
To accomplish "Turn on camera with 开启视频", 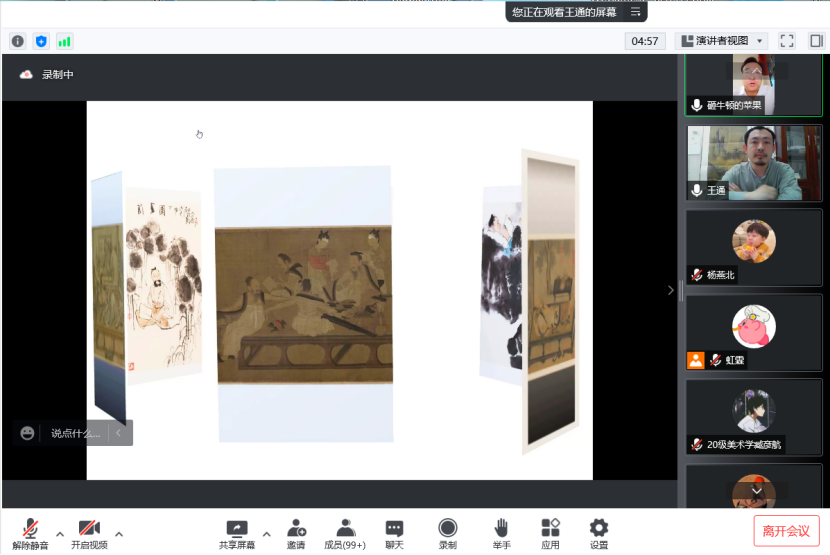I will coord(89,533).
